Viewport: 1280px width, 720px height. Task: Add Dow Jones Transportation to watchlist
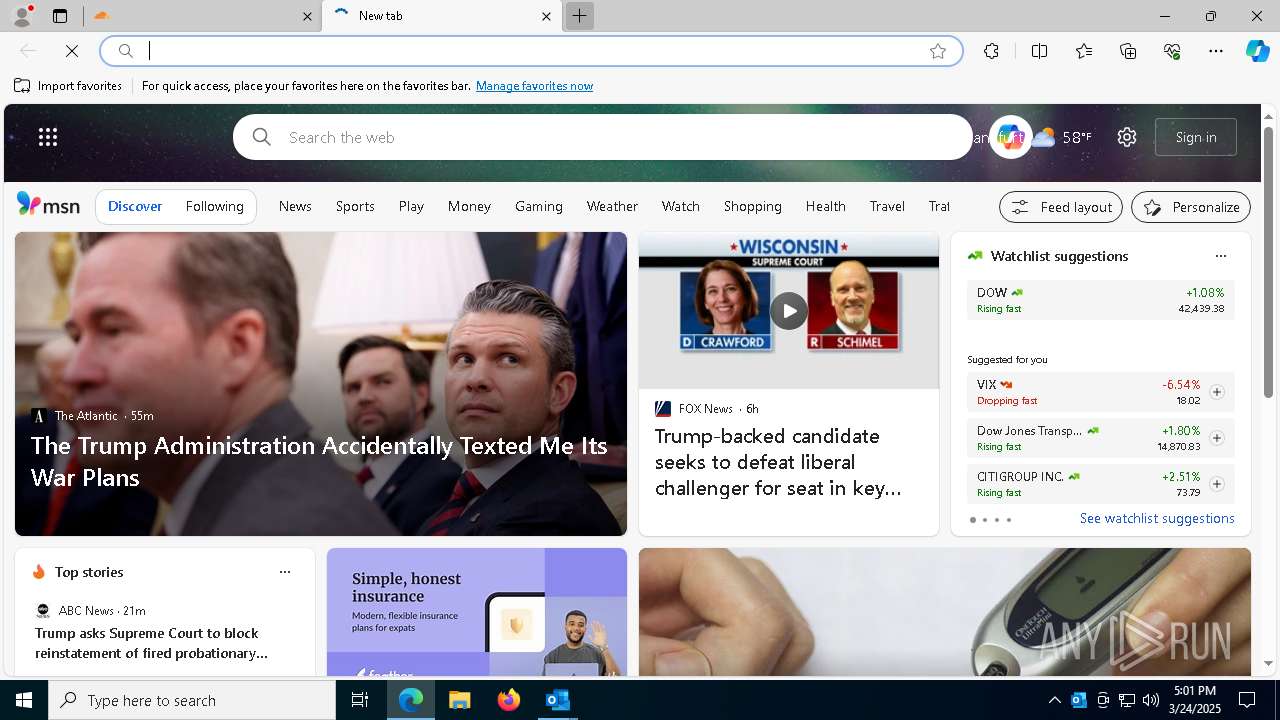pos(1217,438)
